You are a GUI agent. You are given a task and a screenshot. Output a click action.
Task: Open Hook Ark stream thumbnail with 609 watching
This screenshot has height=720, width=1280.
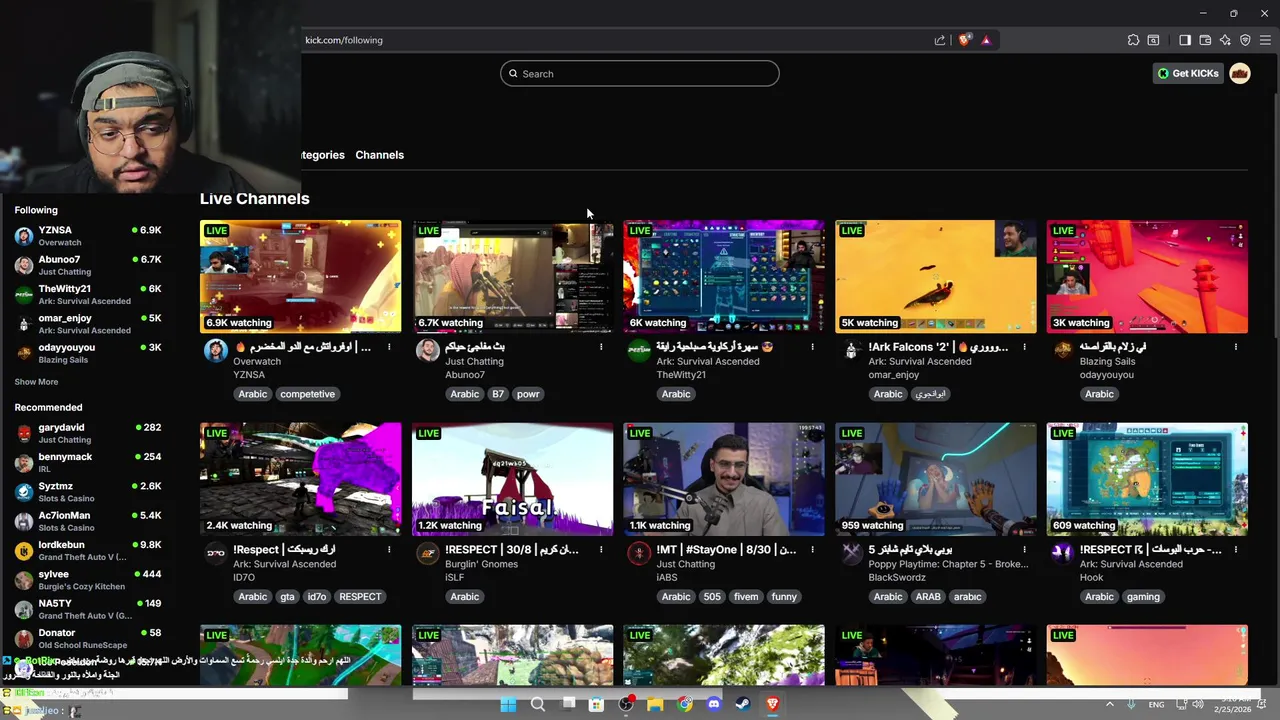[x=1147, y=479]
